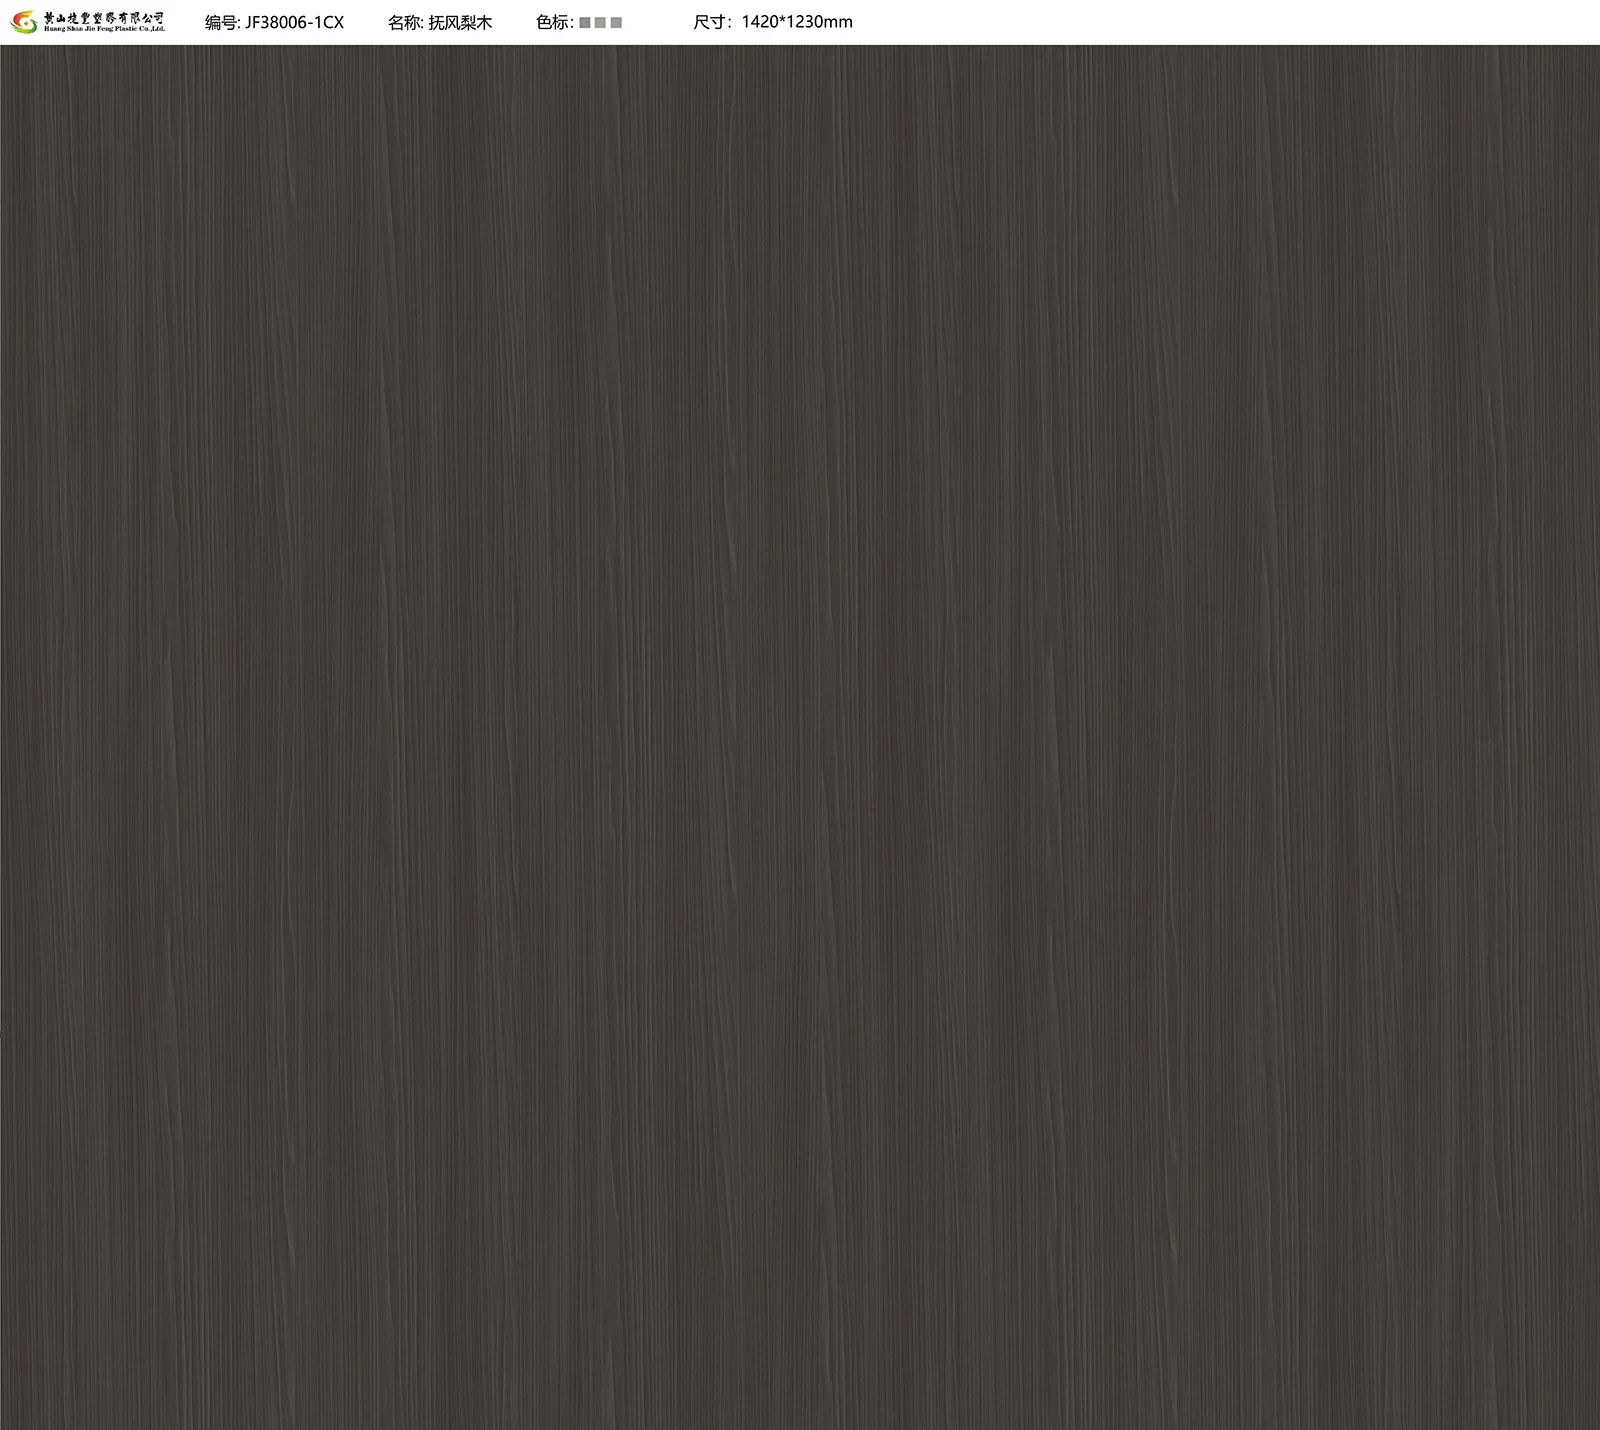
Task: Click the English text 'Huang Shan Jie Feng Plastic'
Action: (x=90, y=29)
